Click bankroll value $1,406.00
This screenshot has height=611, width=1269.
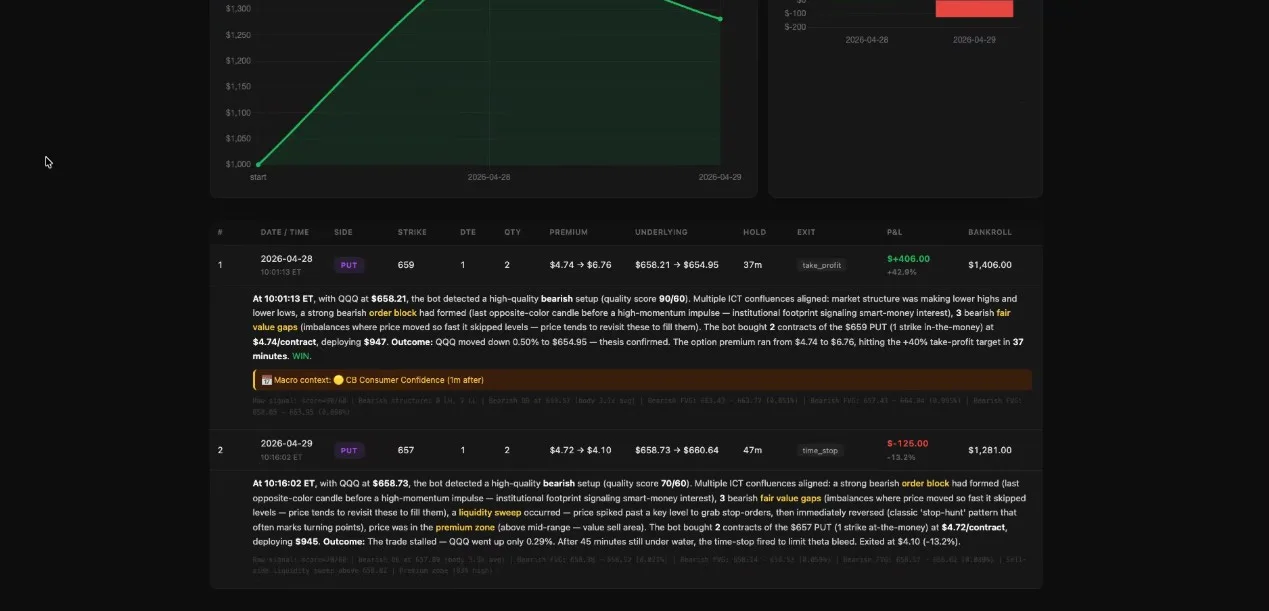(x=990, y=265)
